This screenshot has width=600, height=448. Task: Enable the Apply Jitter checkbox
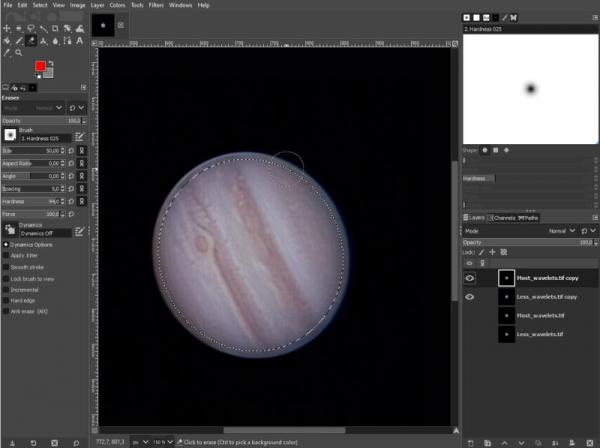(x=6, y=255)
